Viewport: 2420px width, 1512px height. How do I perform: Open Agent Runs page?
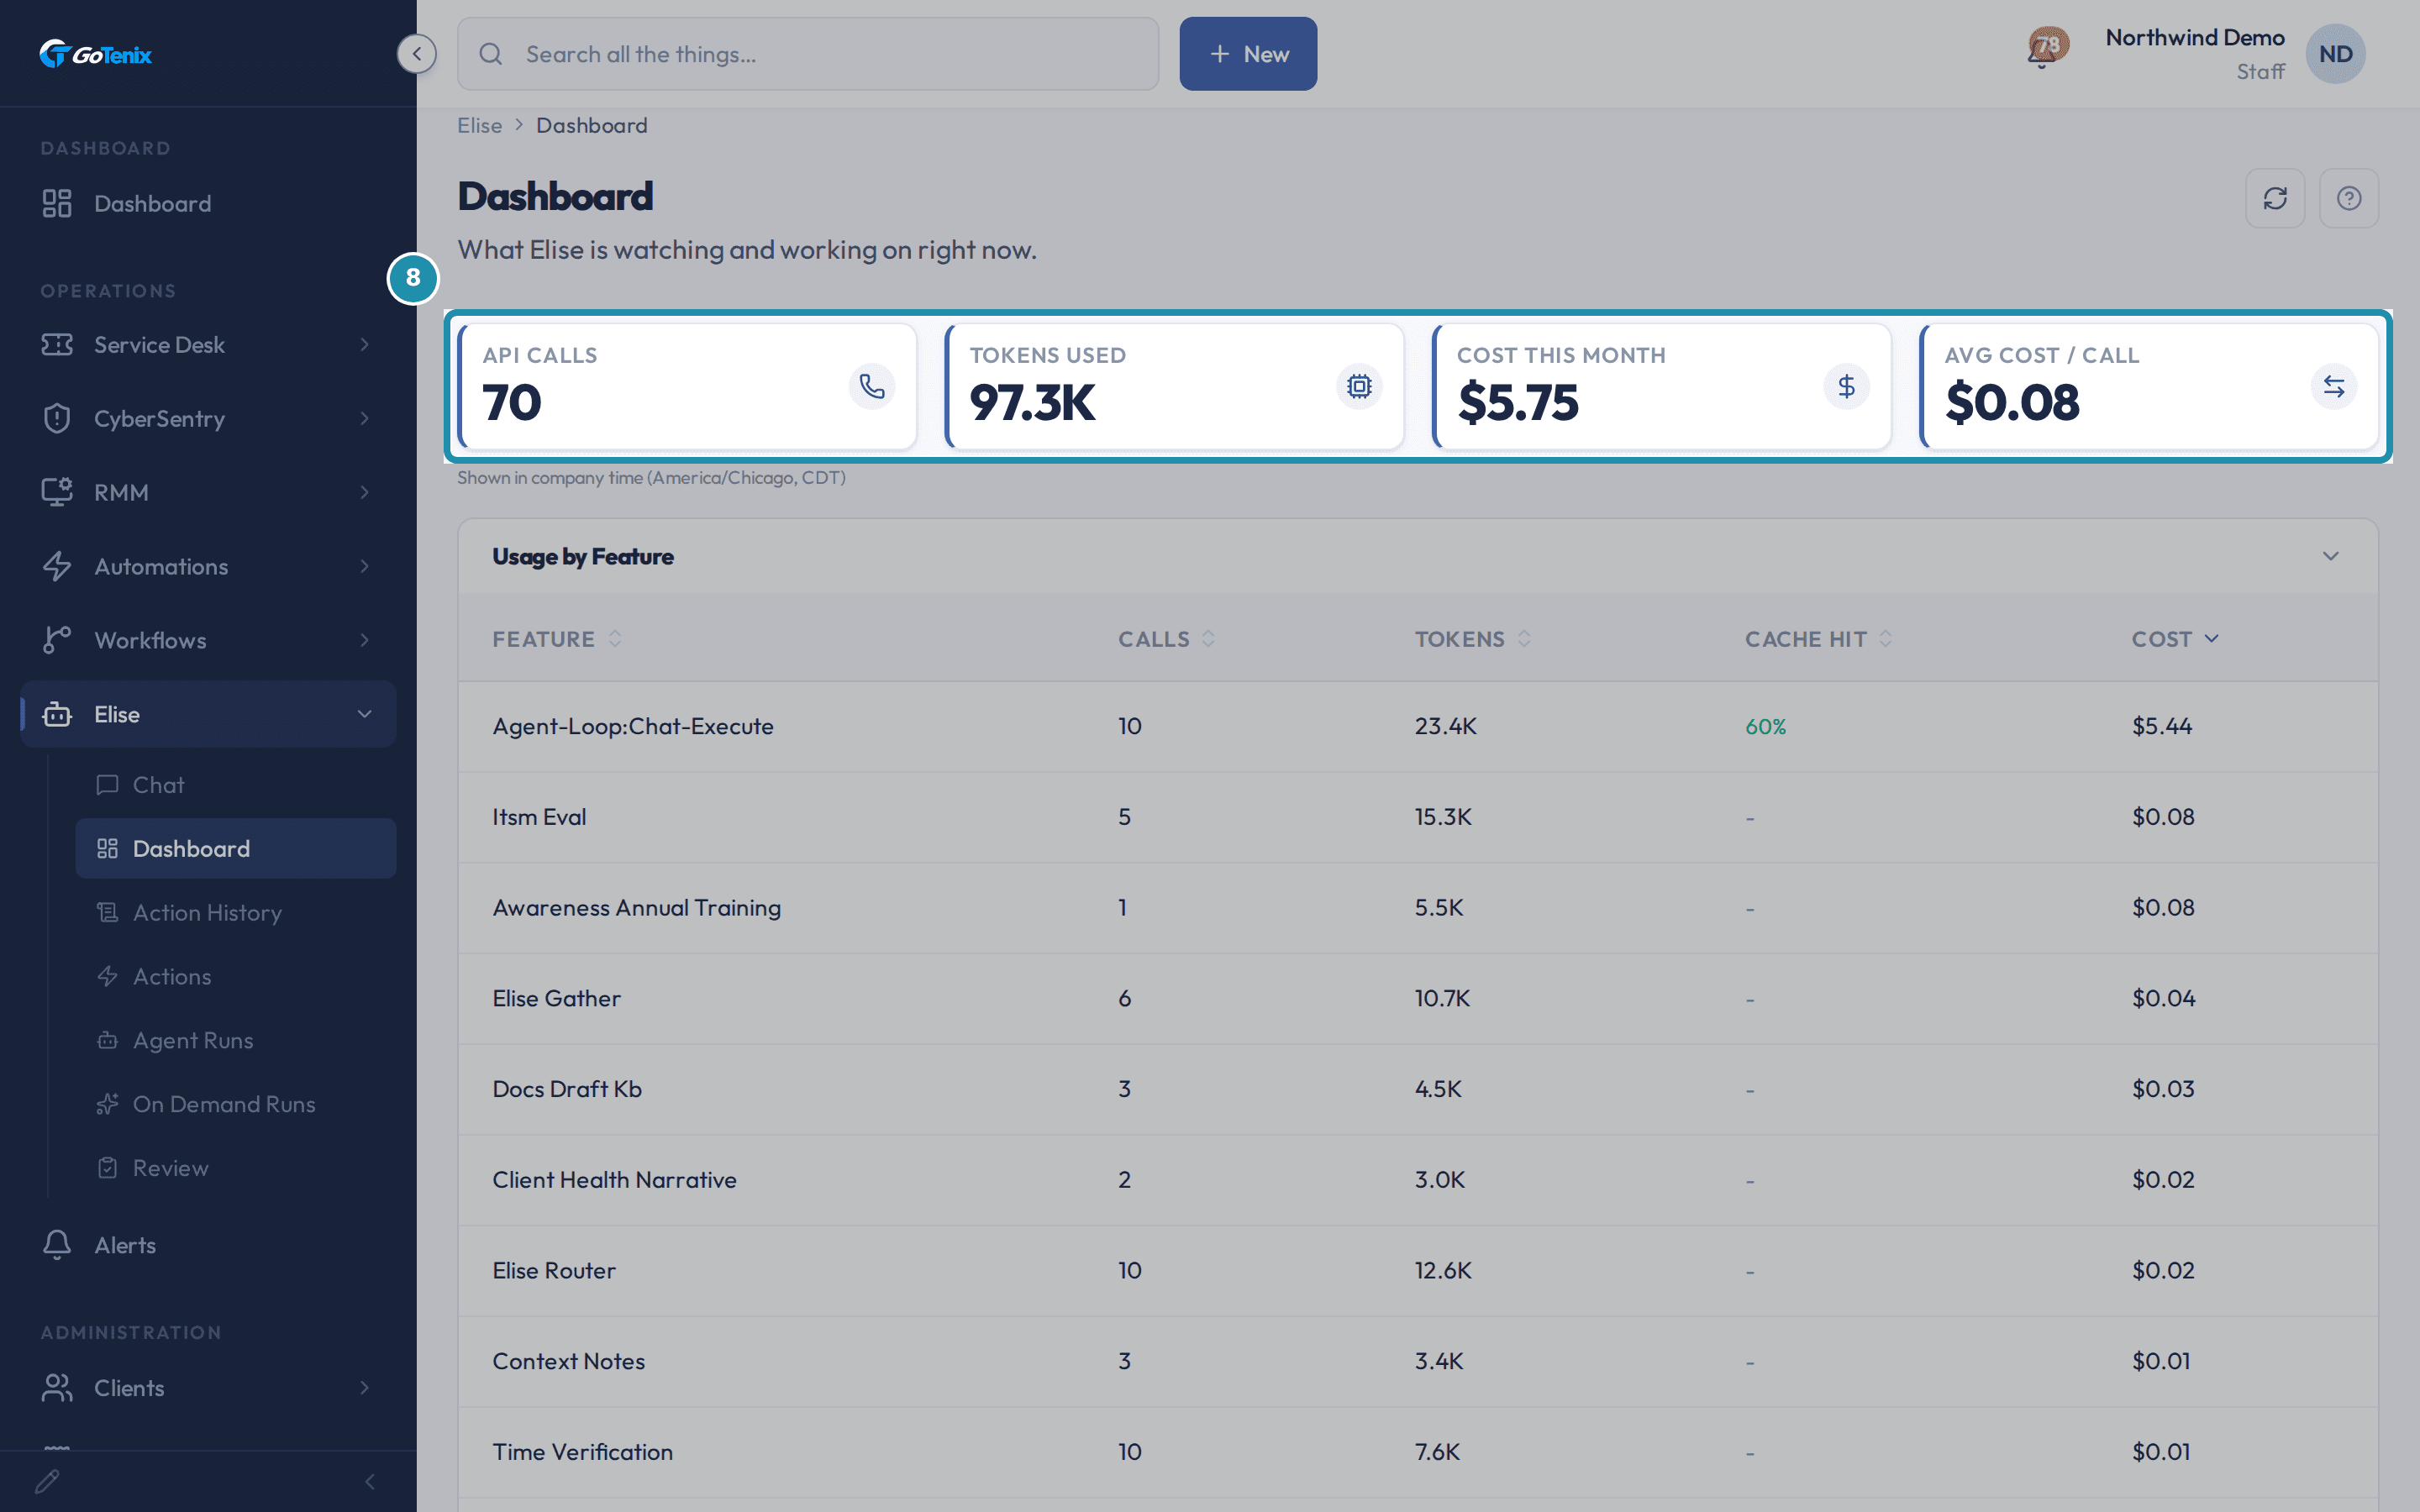click(236, 1040)
